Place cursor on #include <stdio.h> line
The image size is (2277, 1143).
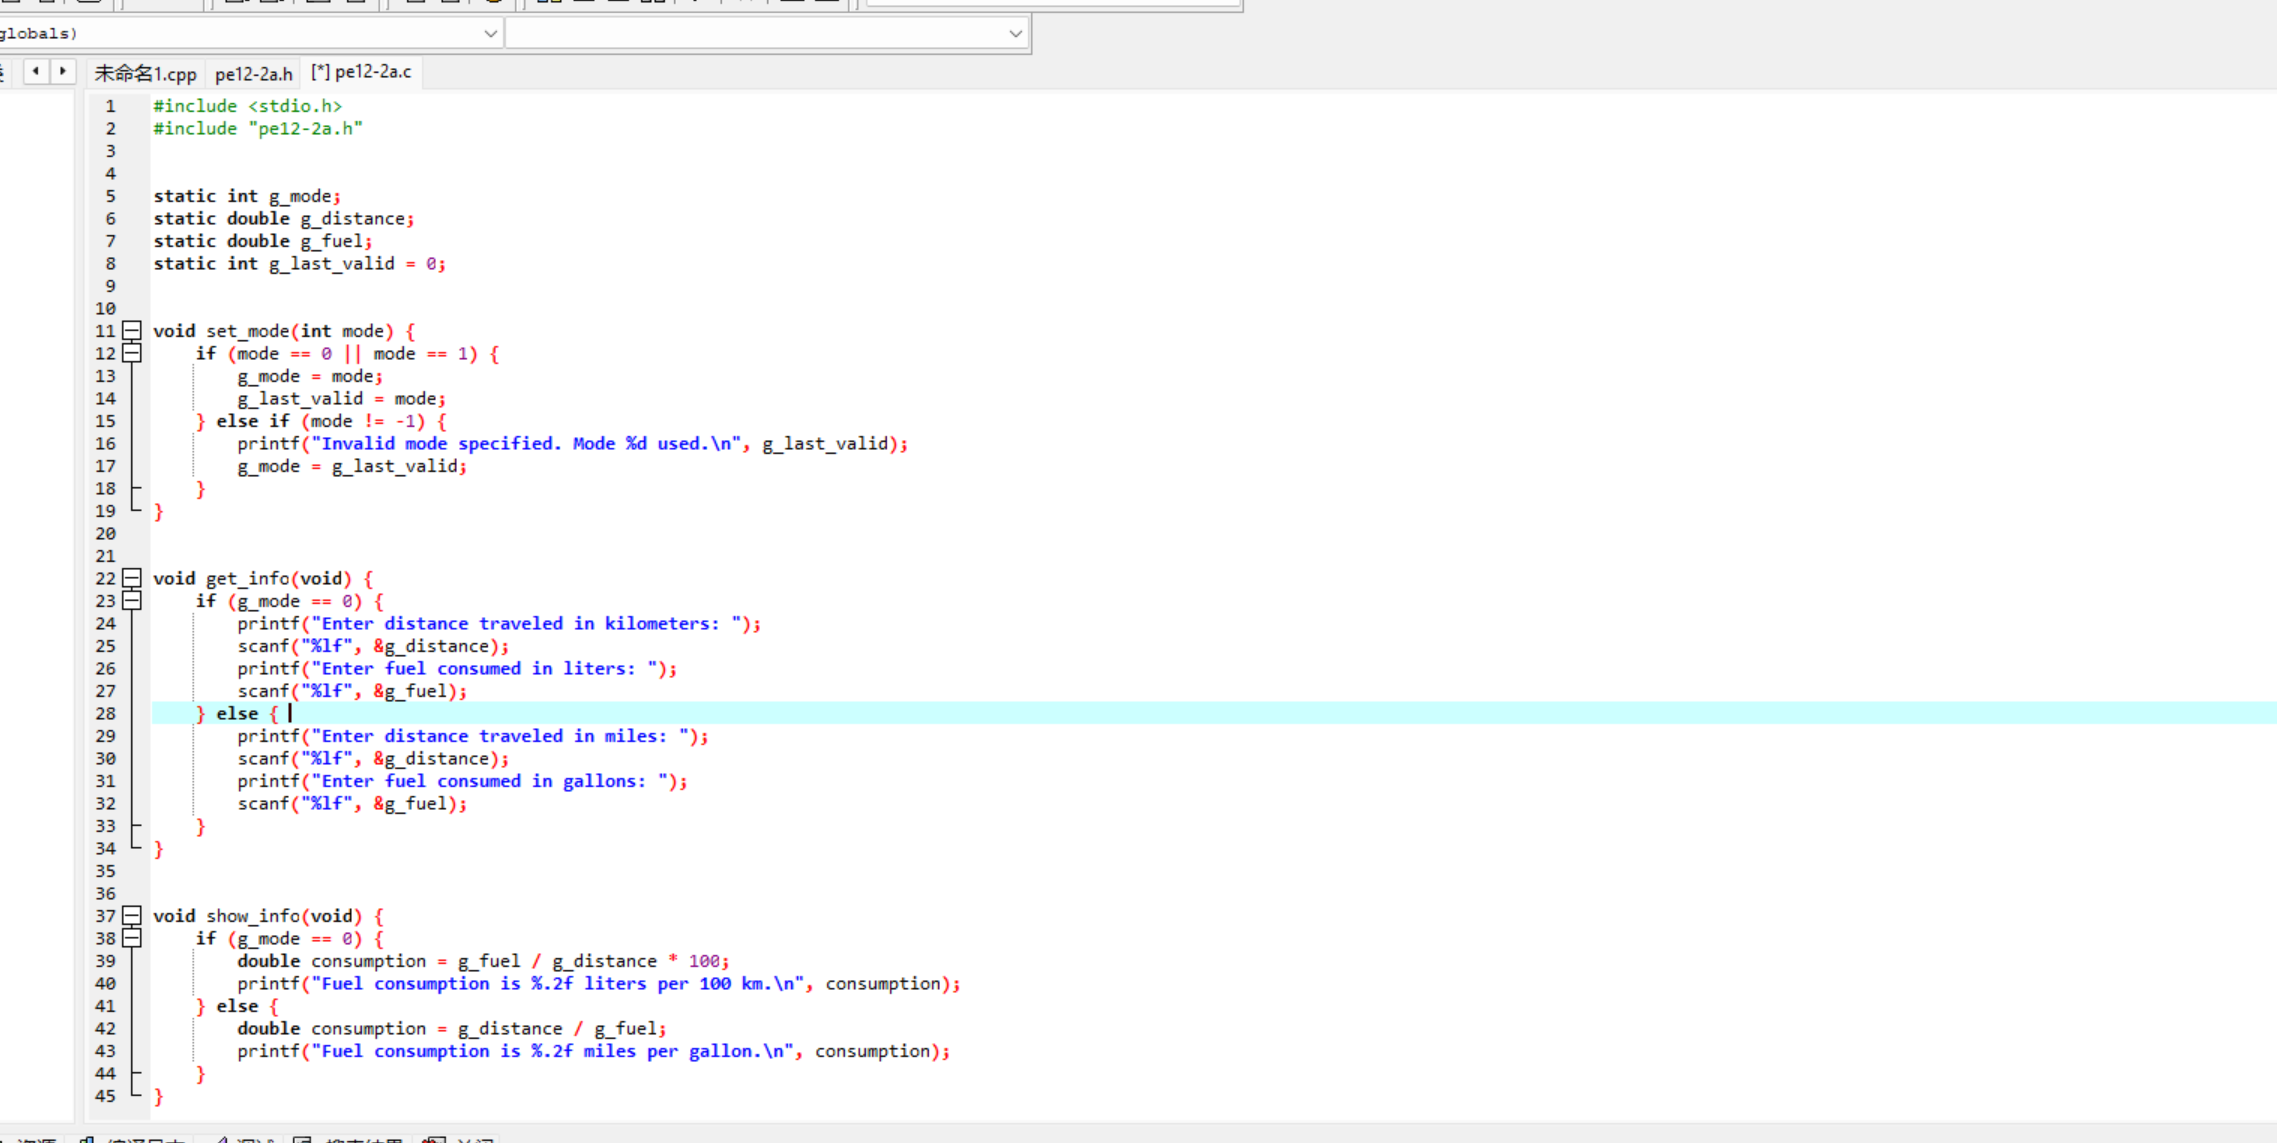coord(247,106)
